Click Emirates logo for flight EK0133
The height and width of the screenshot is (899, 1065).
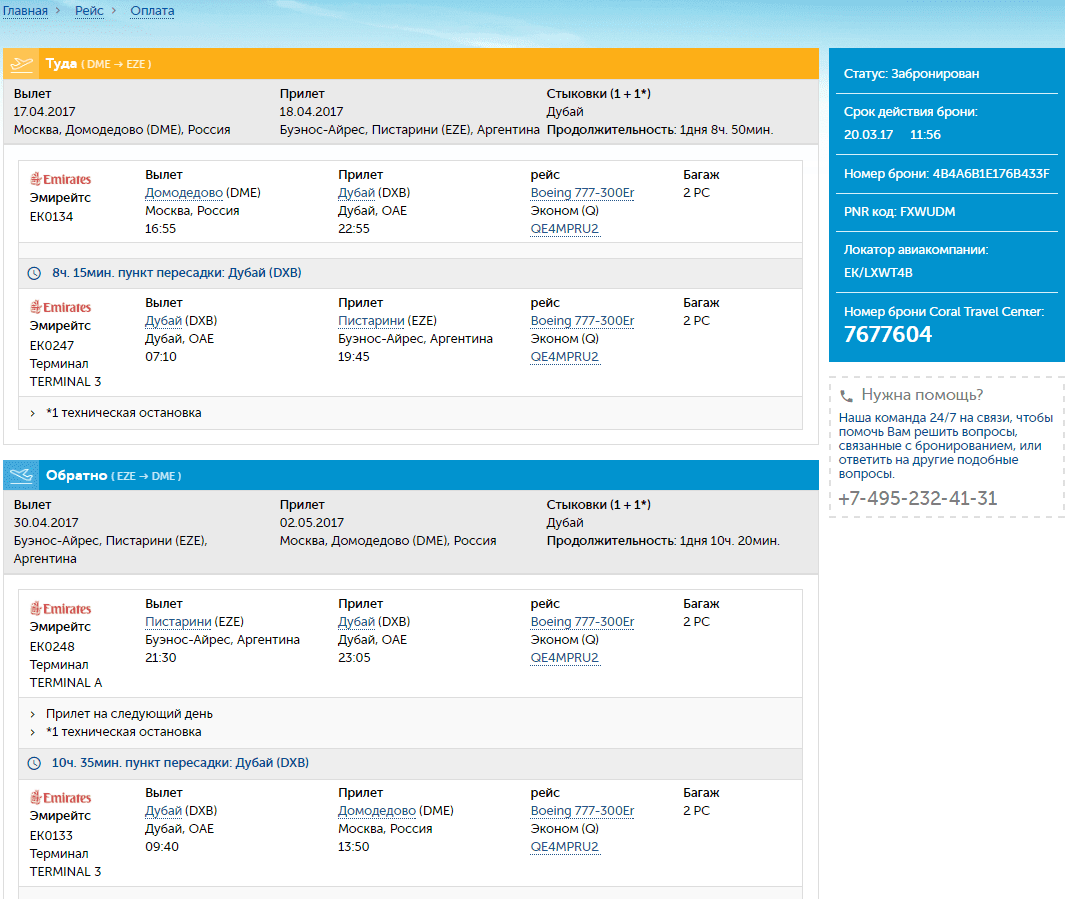coord(60,797)
